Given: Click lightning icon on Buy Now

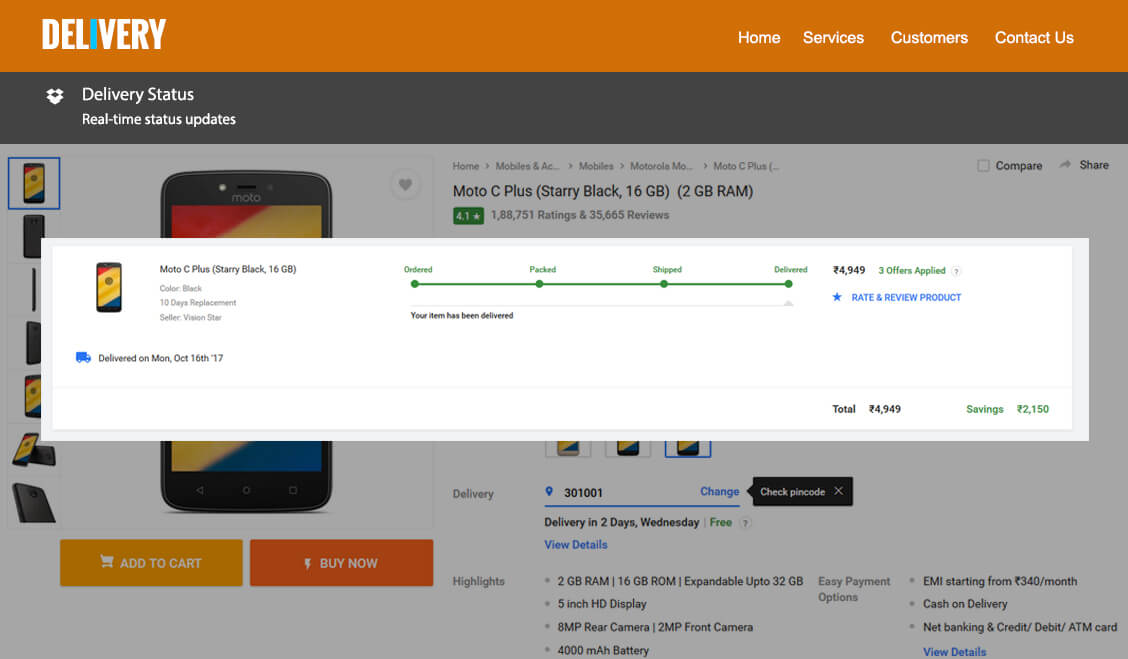Looking at the screenshot, I should tap(307, 563).
